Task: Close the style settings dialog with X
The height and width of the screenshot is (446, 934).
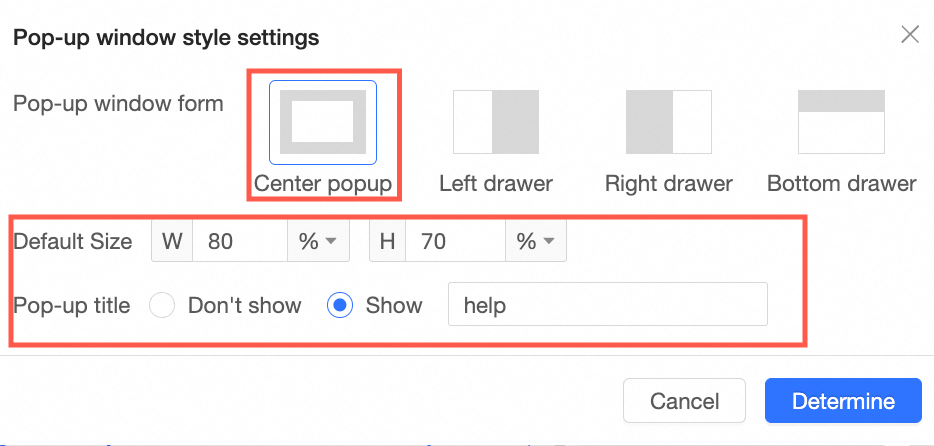Action: [x=910, y=35]
